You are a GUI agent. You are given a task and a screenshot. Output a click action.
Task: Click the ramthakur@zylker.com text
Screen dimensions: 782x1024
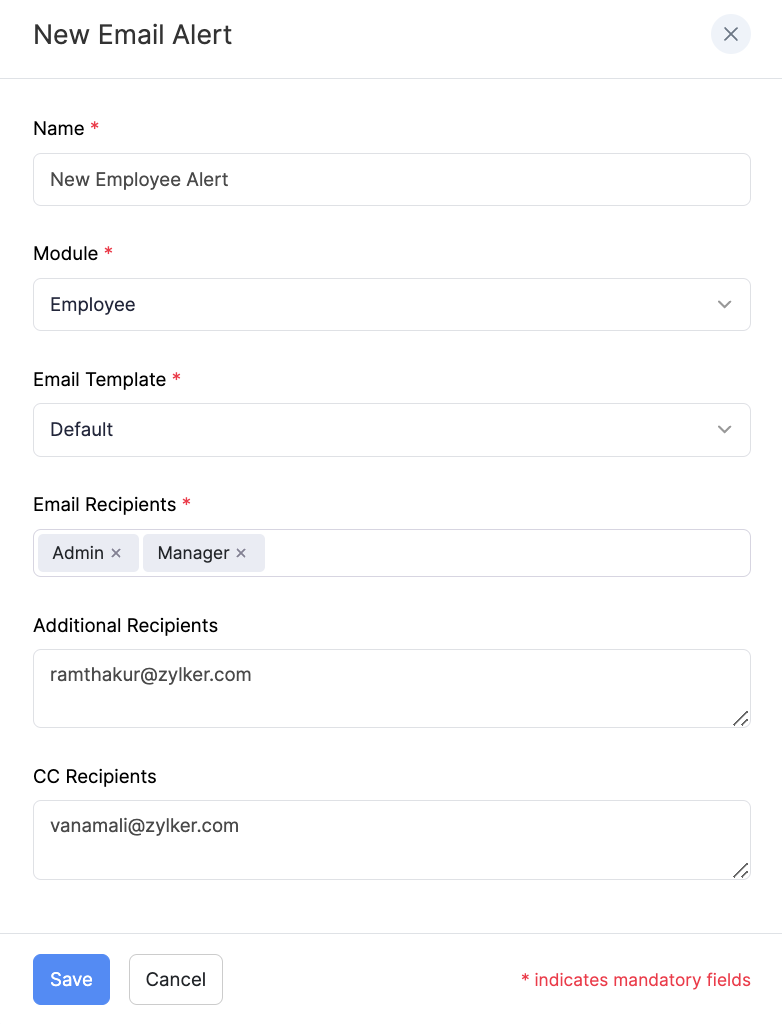point(150,675)
